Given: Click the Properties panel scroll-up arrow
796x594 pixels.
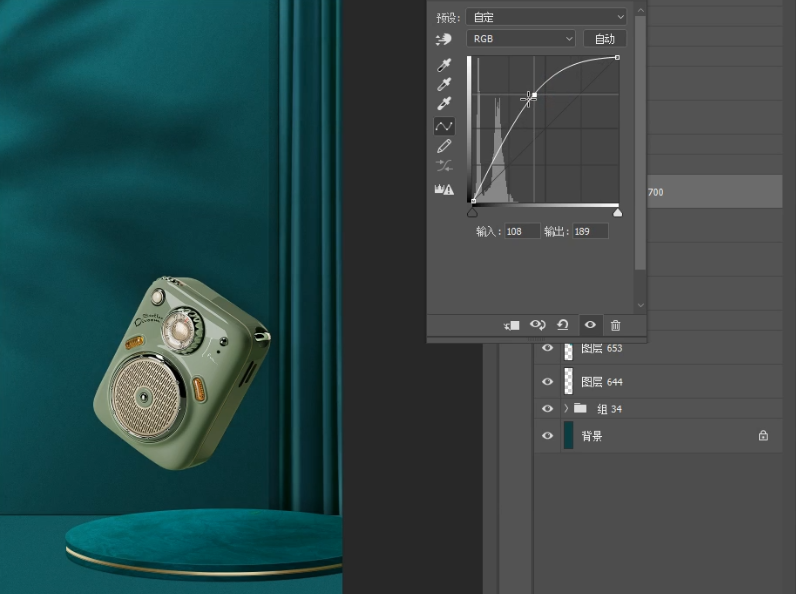Looking at the screenshot, I should (x=640, y=10).
